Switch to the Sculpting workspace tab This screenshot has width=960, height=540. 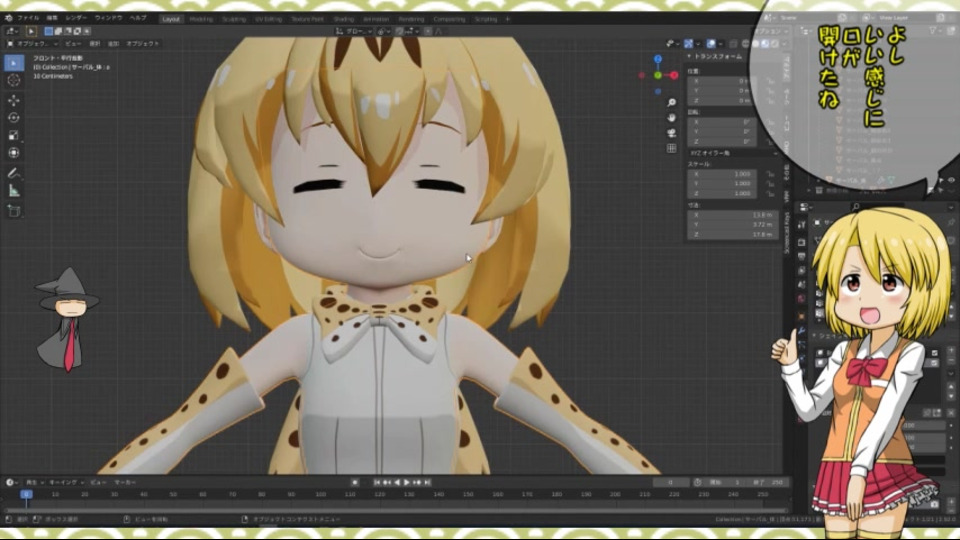(x=233, y=19)
